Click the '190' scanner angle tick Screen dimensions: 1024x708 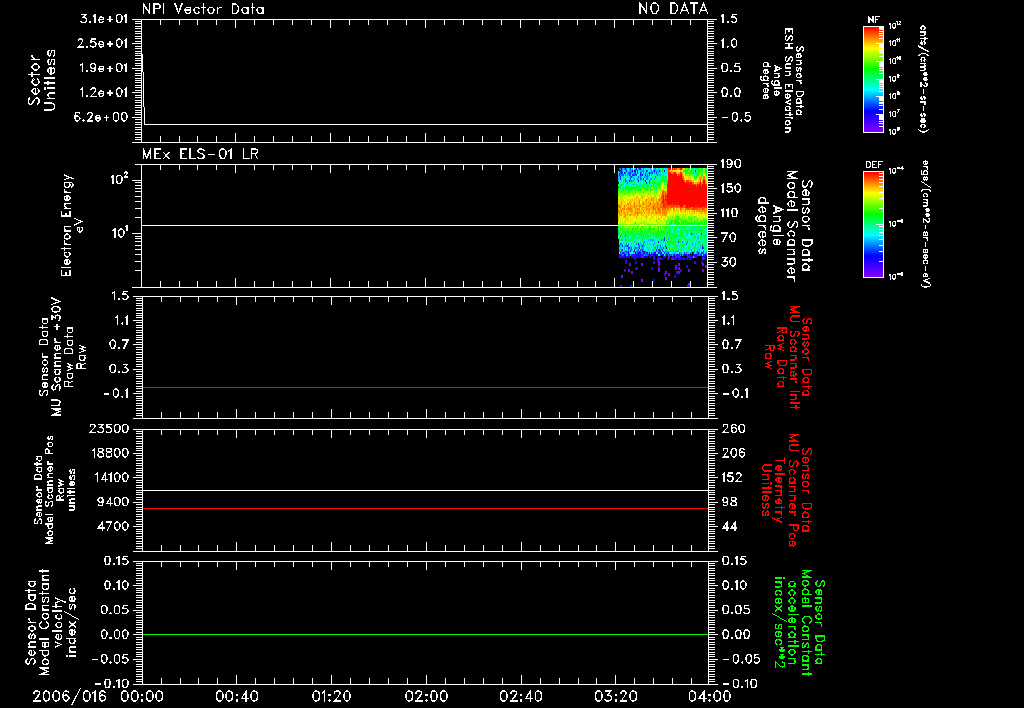(x=731, y=164)
